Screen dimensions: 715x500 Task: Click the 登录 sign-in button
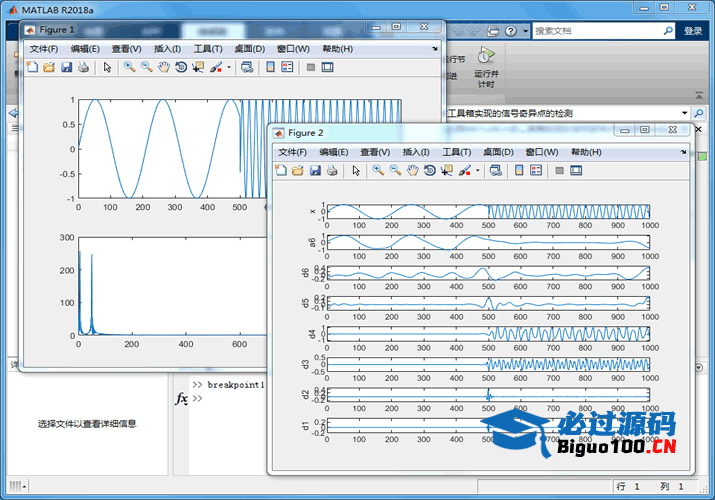[693, 31]
